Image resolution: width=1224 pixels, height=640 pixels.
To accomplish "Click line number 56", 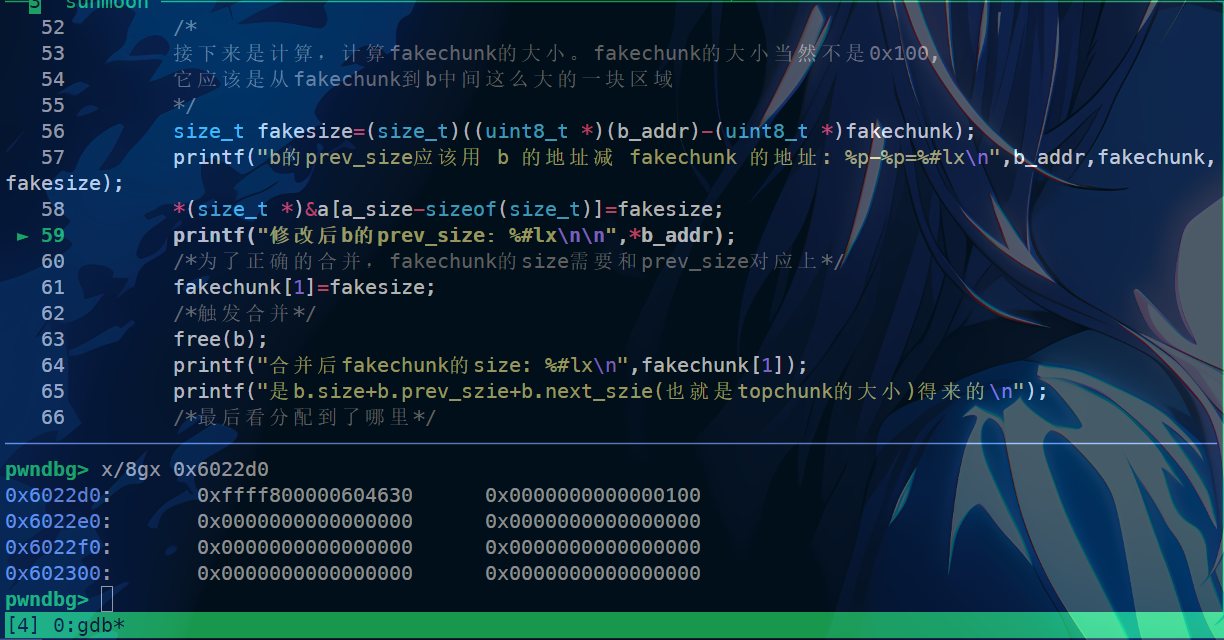I will pyautogui.click(x=53, y=131).
